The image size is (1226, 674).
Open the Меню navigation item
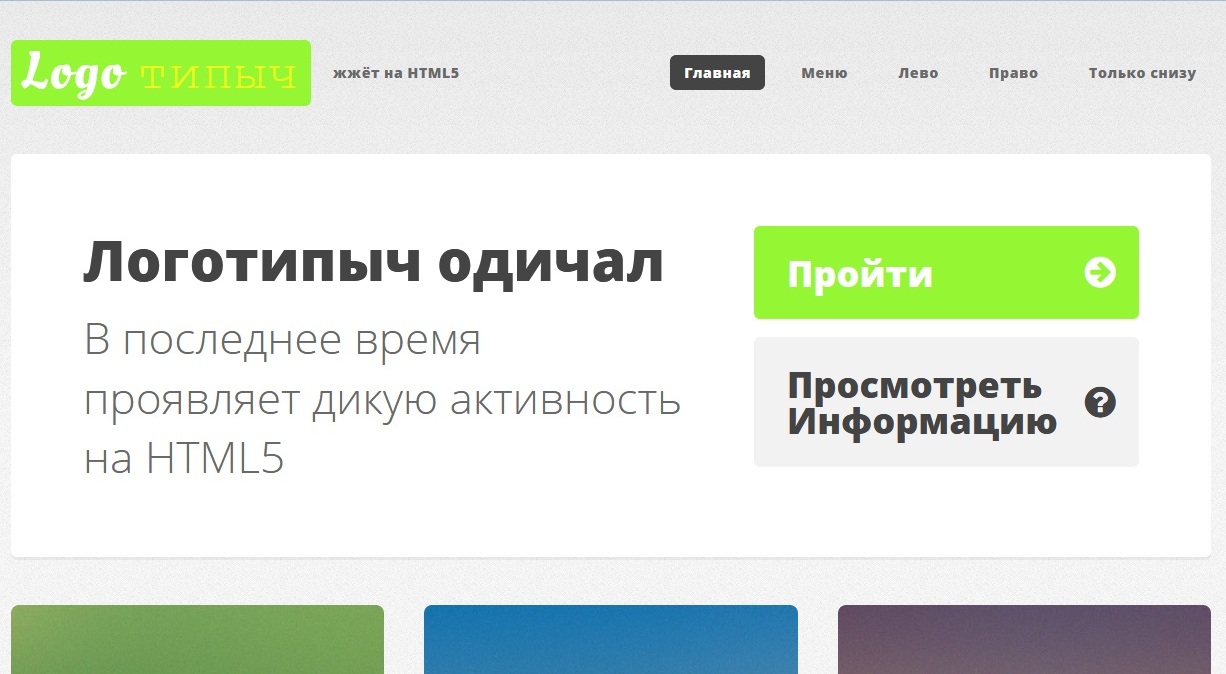pos(824,73)
